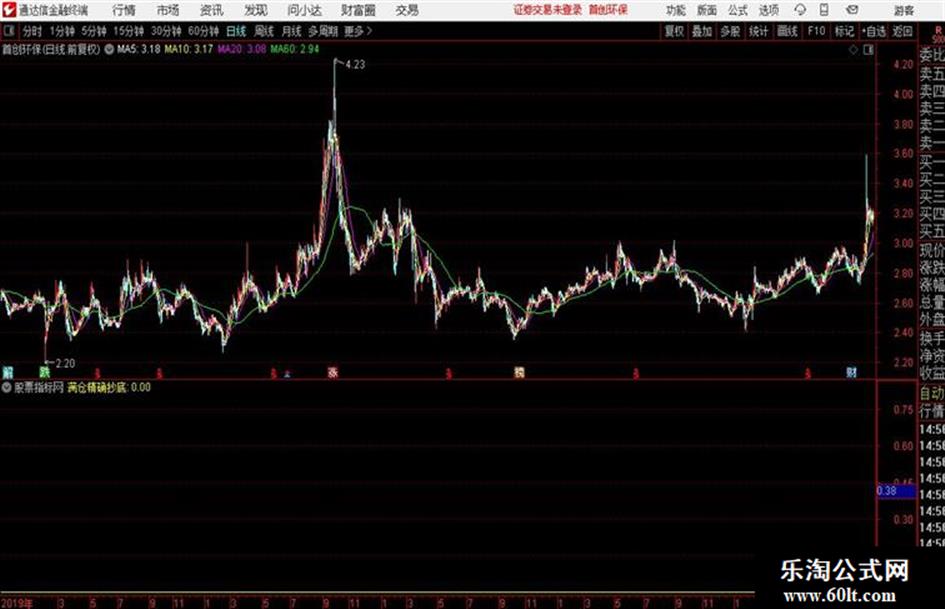Click the envelope message icon
This screenshot has width=945, height=609.
click(x=852, y=10)
